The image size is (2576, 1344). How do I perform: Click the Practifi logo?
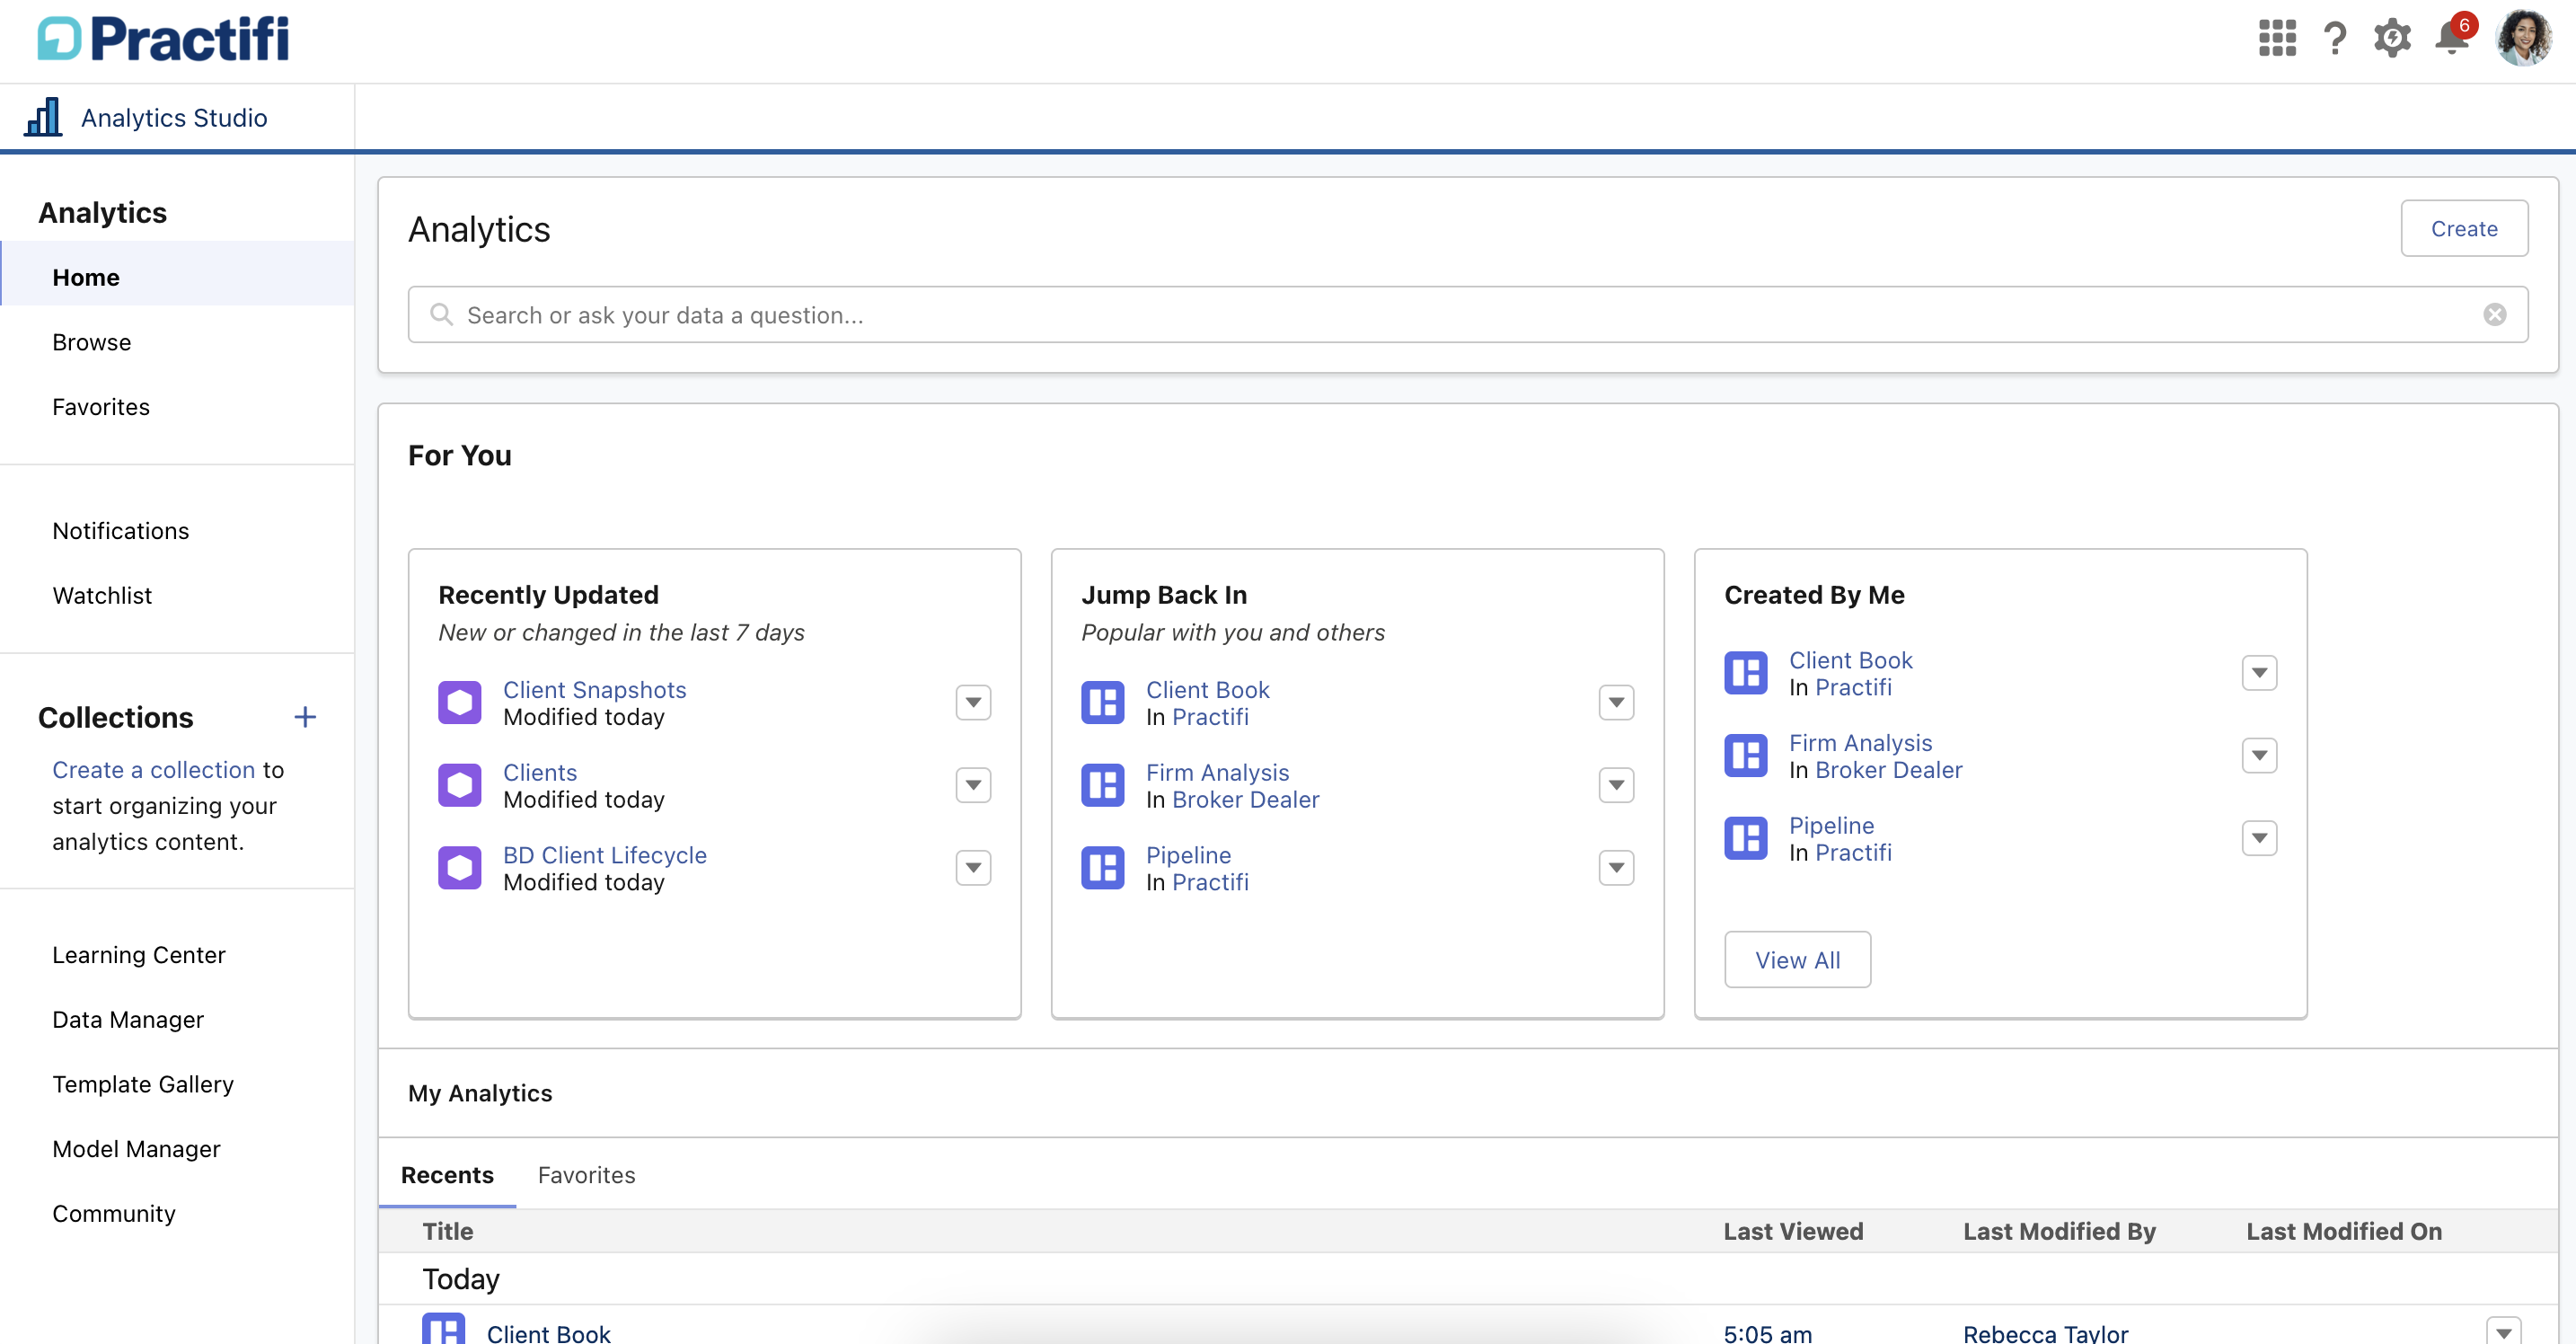[163, 38]
